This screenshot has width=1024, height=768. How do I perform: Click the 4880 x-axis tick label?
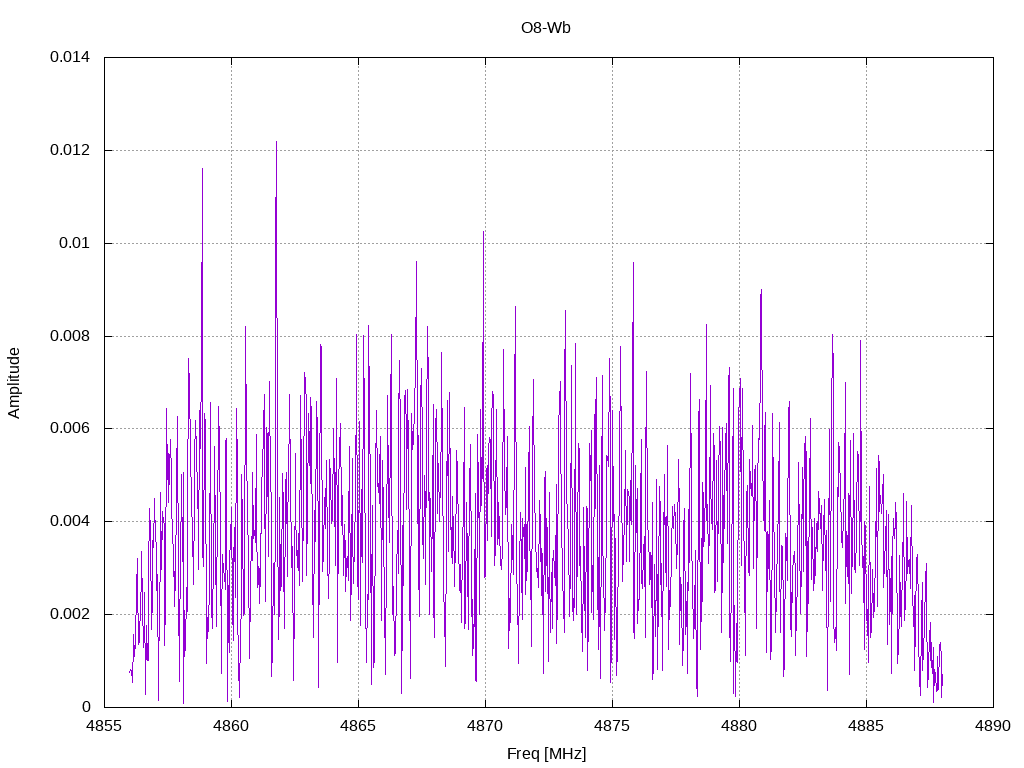(x=739, y=726)
